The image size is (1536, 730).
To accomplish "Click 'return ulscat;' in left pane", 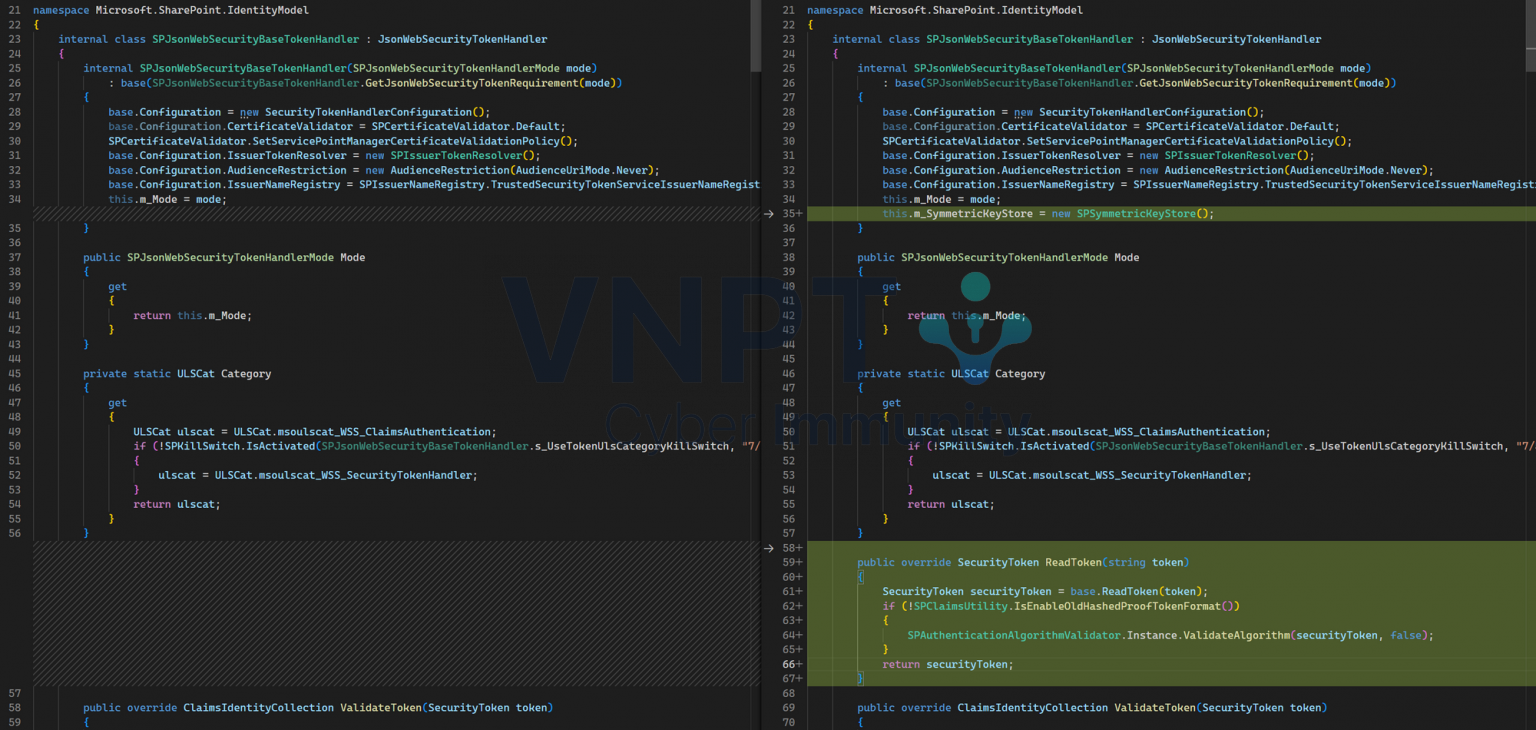I will tap(176, 504).
